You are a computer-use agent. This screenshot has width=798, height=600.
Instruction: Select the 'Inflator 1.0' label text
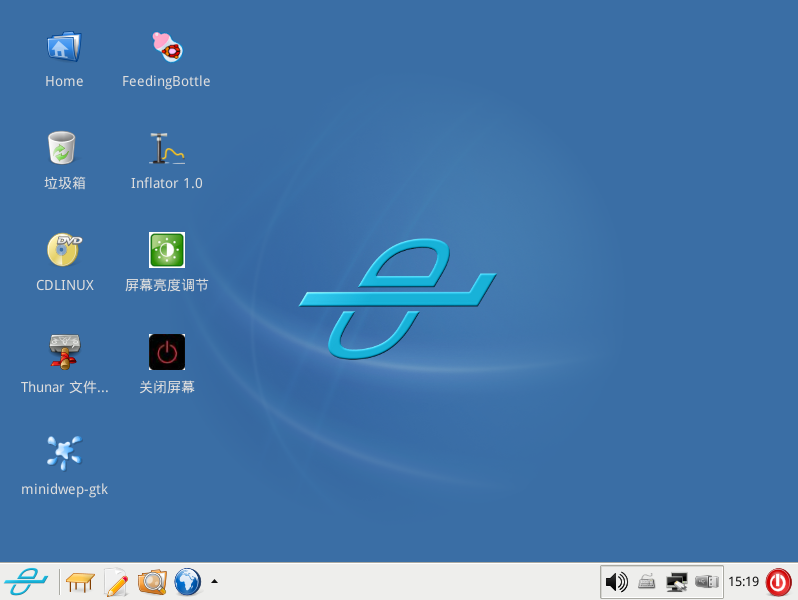pos(166,183)
